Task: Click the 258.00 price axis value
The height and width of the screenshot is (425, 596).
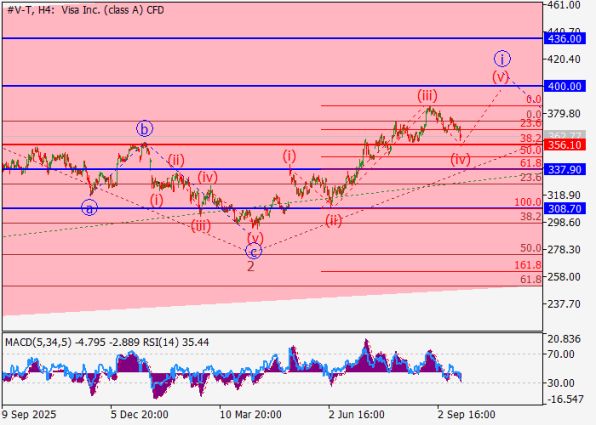Action: [x=564, y=277]
